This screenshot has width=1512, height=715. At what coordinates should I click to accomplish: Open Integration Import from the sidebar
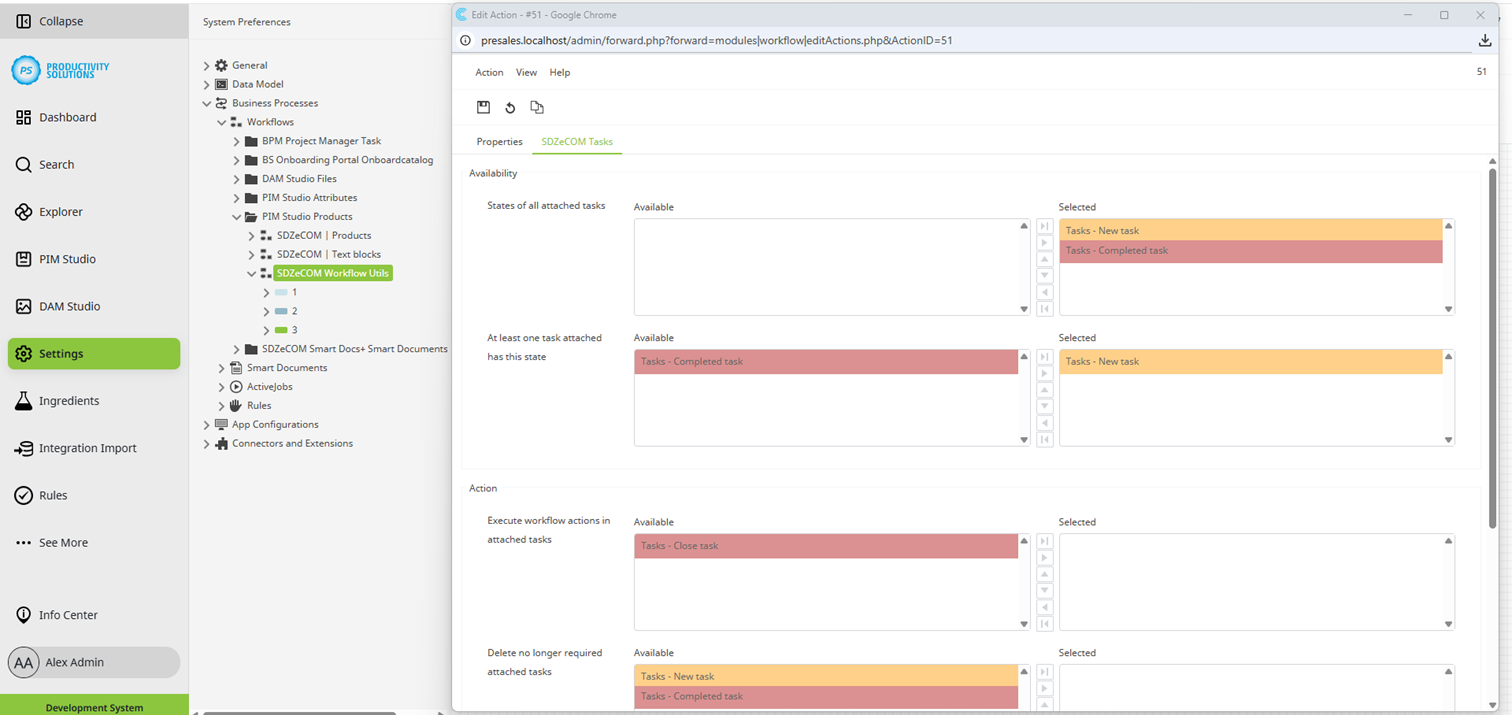click(x=22, y=447)
